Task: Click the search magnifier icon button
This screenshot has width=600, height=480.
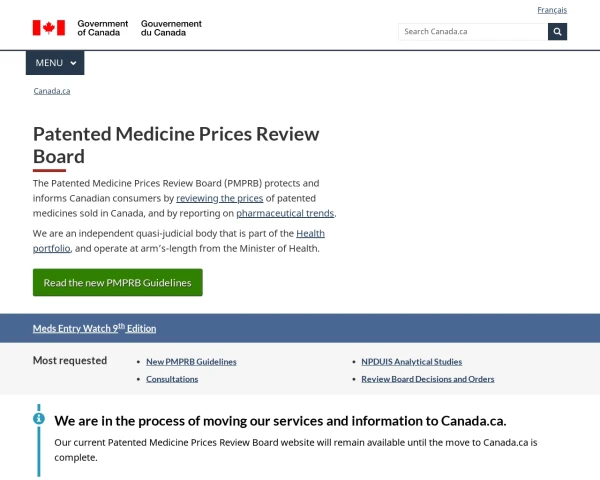Action: pos(557,31)
